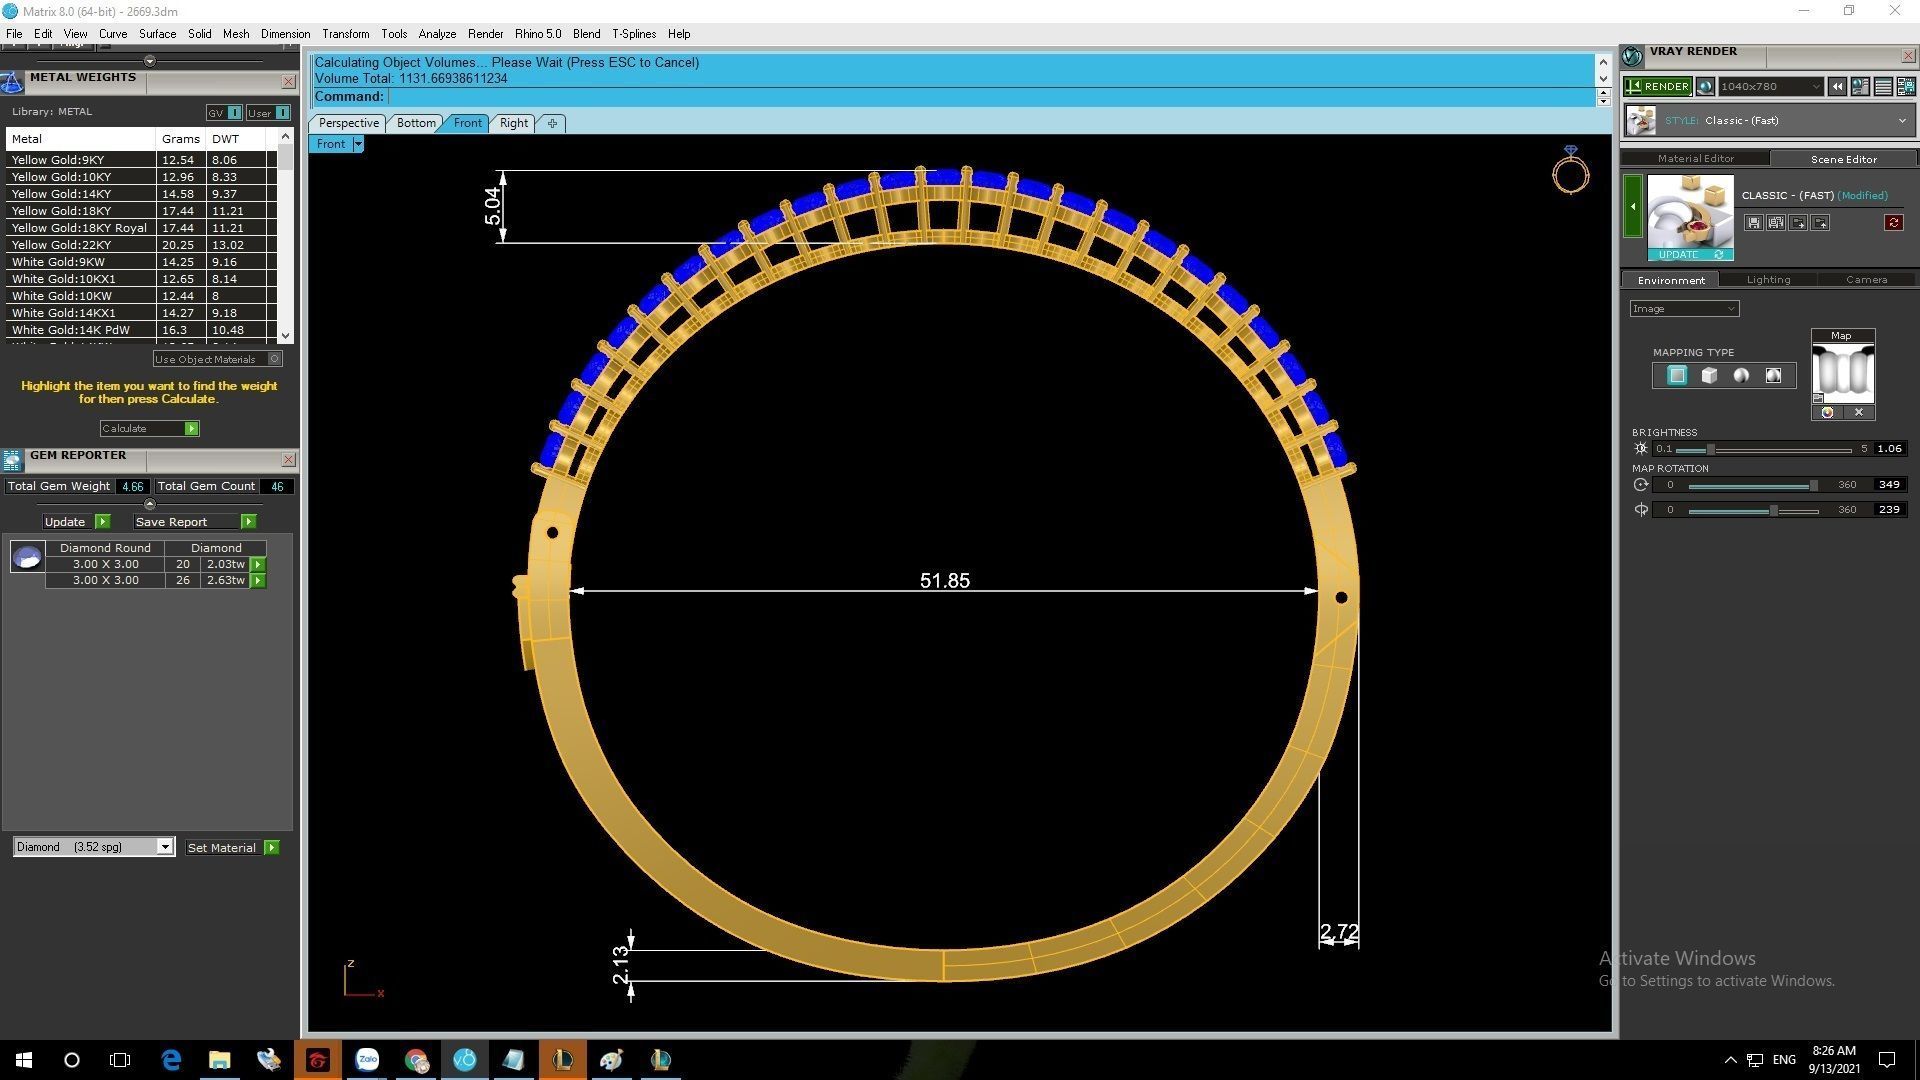1920x1080 pixels.
Task: Click the export scene folder icon
Action: click(x=1798, y=223)
